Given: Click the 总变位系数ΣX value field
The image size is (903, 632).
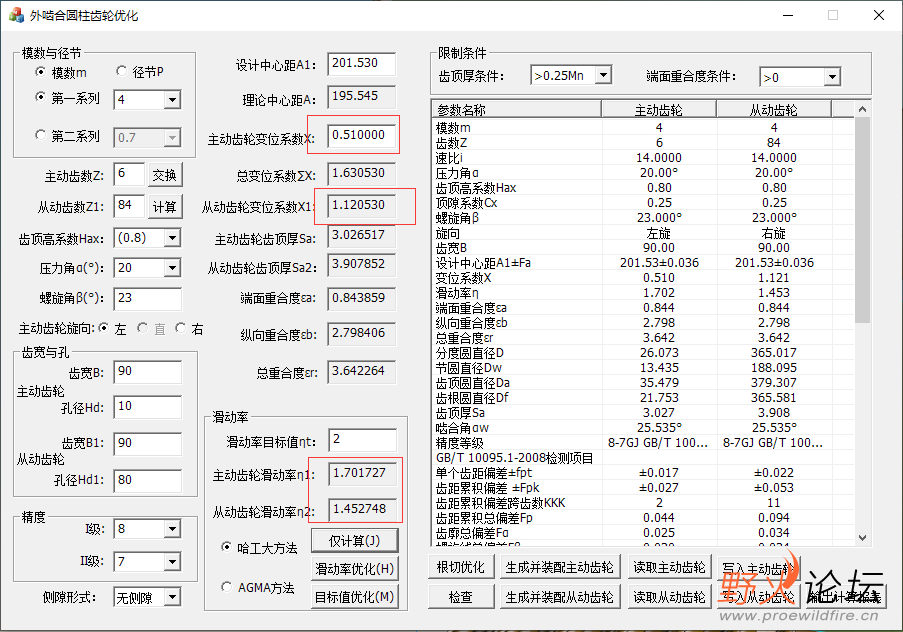Looking at the screenshot, I should (x=362, y=173).
